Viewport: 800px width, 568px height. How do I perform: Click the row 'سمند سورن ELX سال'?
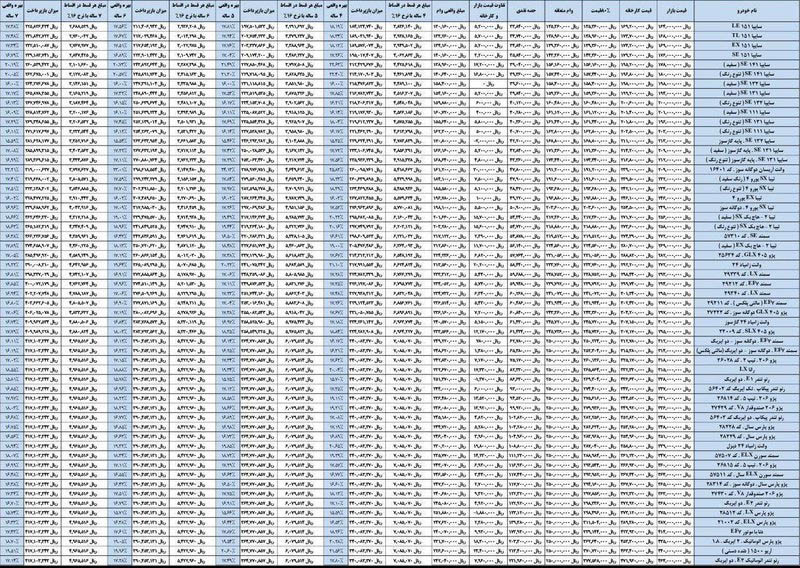(x=746, y=475)
